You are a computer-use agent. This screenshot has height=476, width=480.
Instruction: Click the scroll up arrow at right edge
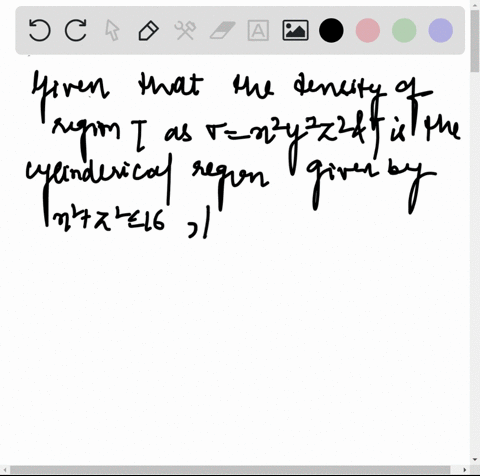tap(475, 4)
